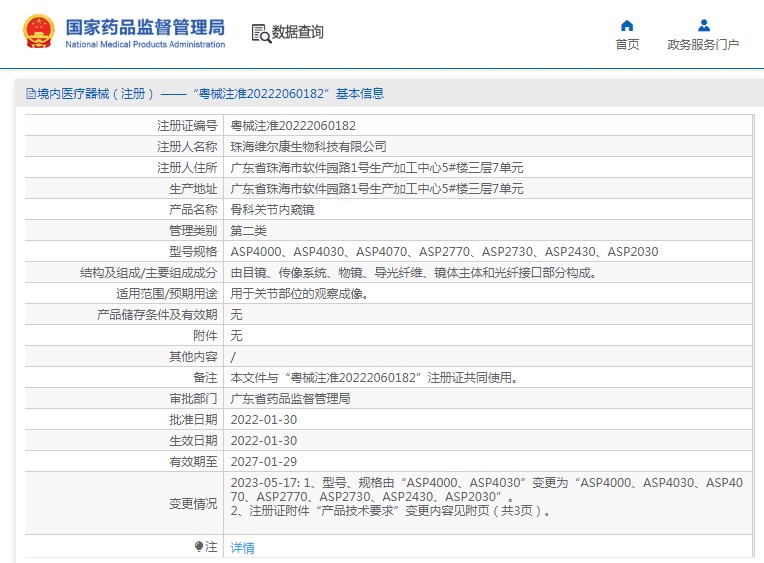Click the 管理类别 label
764x563 pixels.
tap(193, 231)
